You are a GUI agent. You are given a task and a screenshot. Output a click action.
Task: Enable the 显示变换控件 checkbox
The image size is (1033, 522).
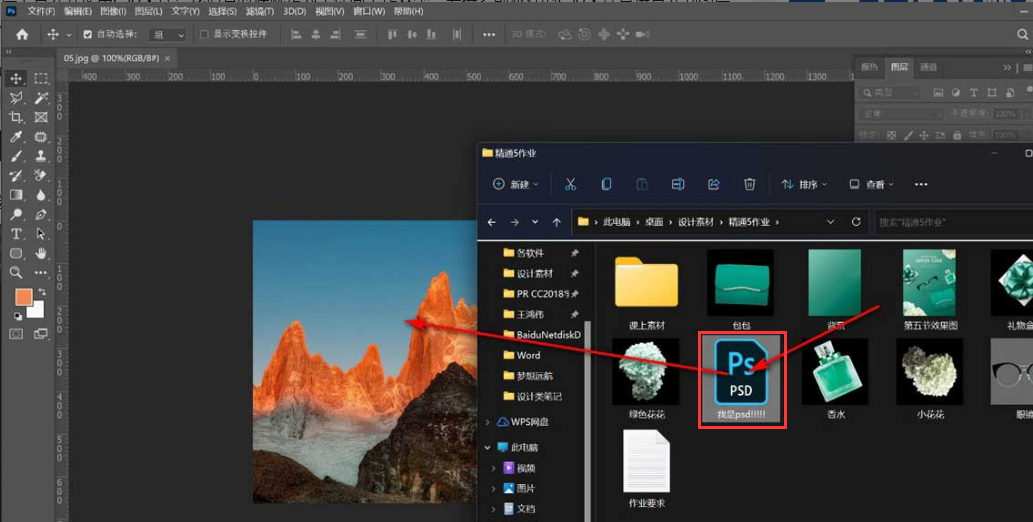[x=205, y=34]
